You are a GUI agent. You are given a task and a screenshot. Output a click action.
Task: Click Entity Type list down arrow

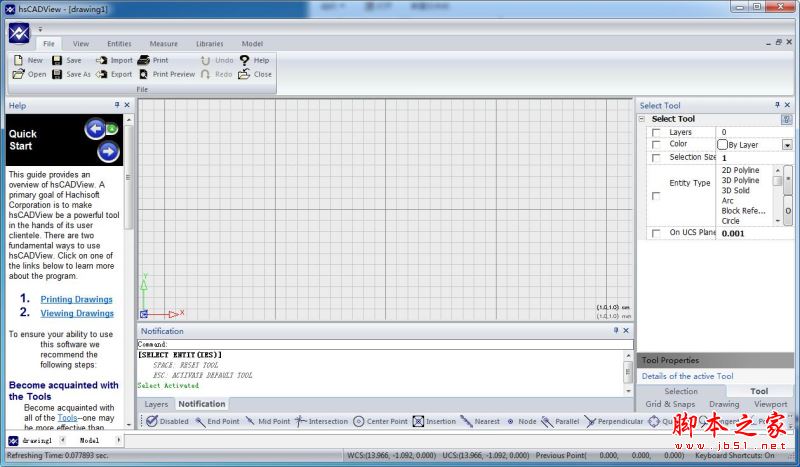(x=778, y=221)
